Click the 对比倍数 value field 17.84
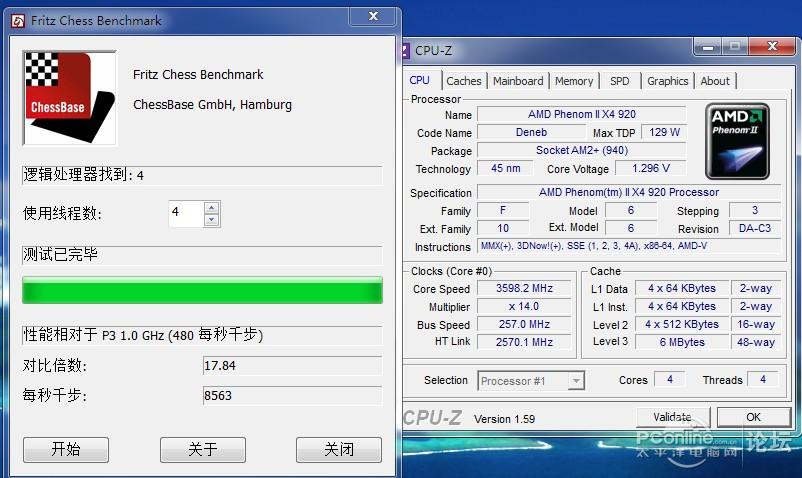 click(292, 366)
